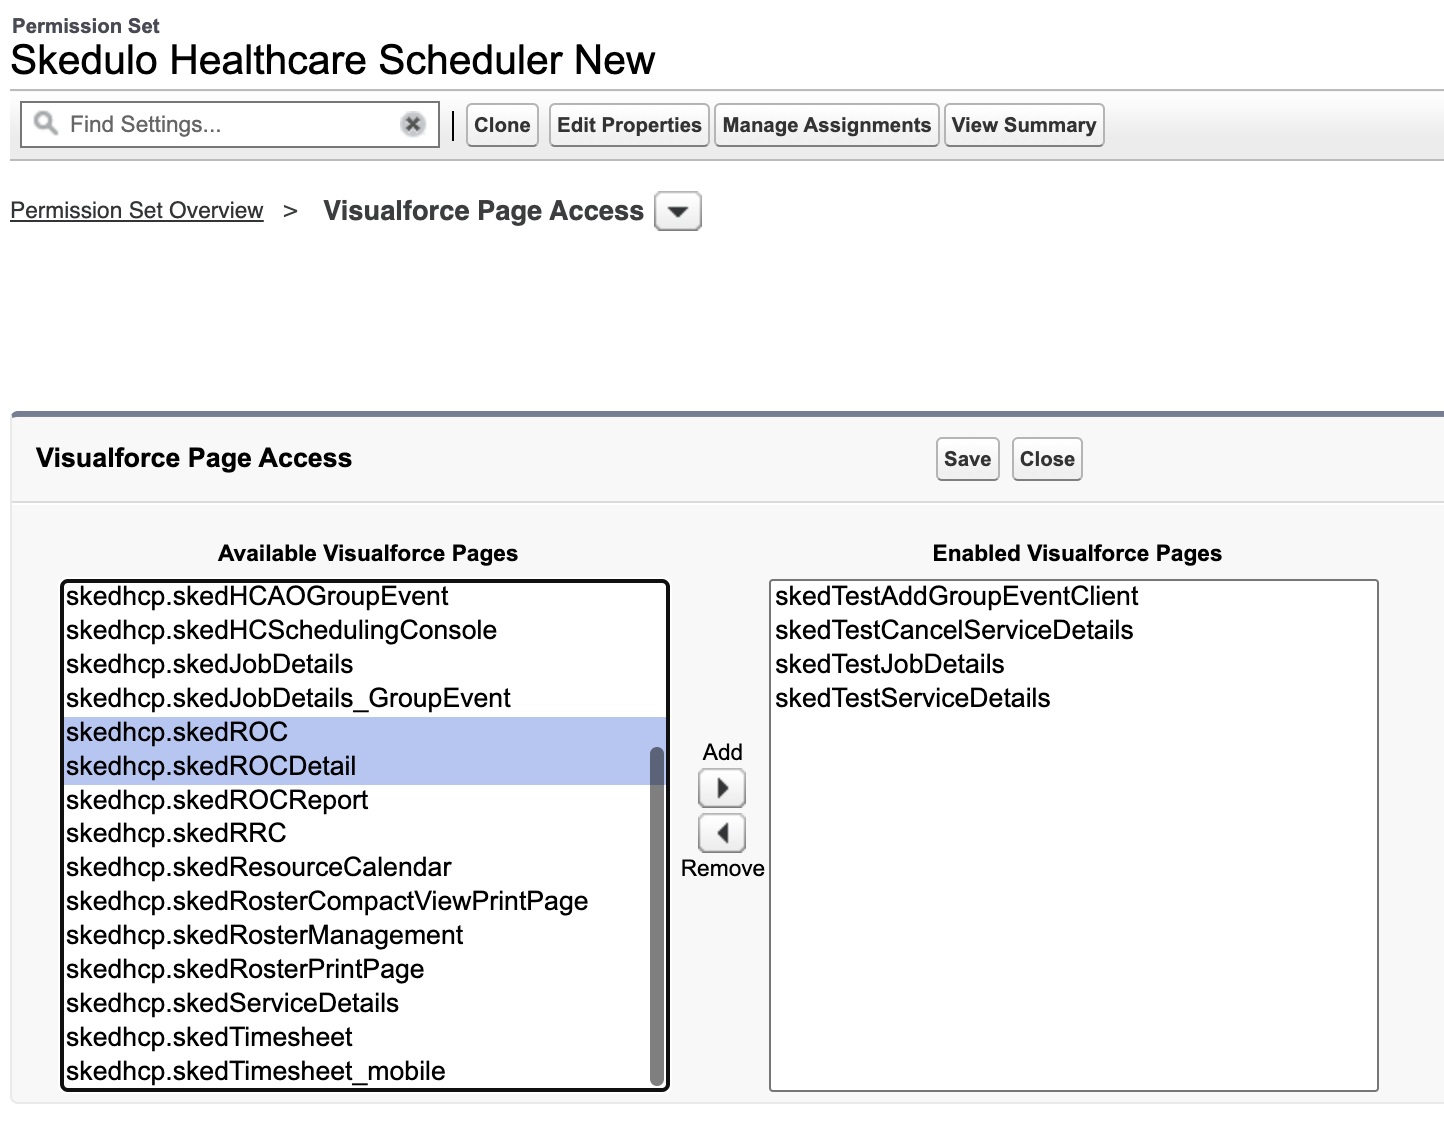Click the Remove arrow button

point(721,832)
